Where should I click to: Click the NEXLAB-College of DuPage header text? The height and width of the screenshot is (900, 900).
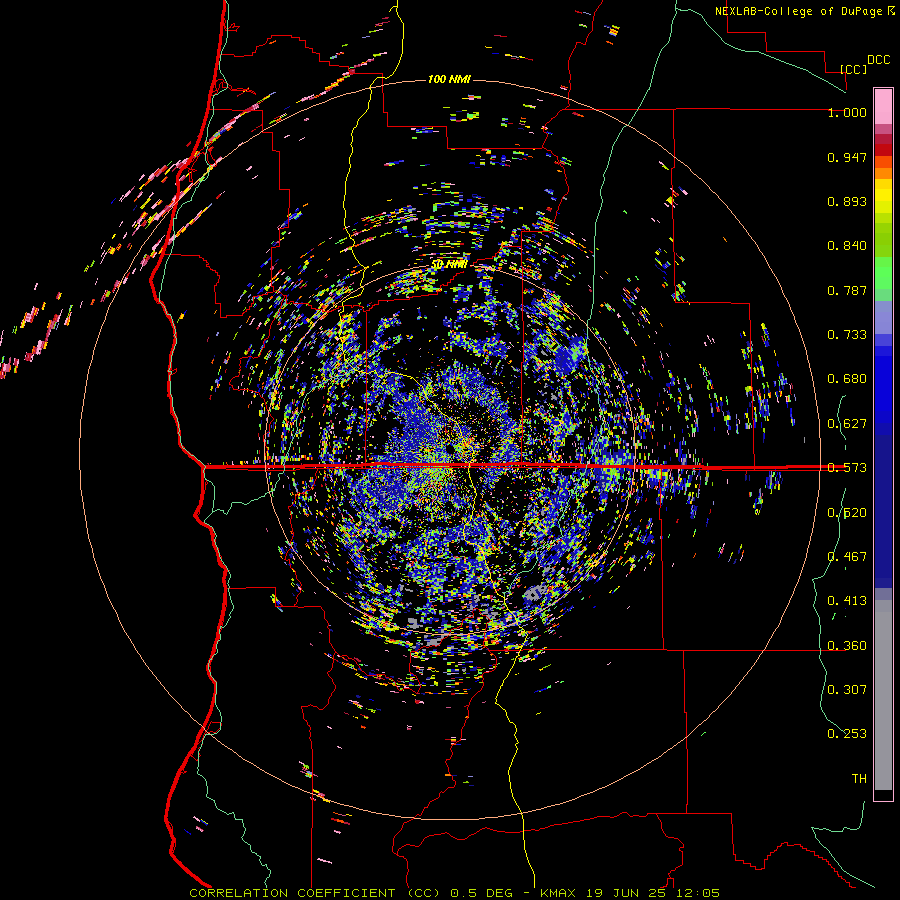(x=804, y=11)
